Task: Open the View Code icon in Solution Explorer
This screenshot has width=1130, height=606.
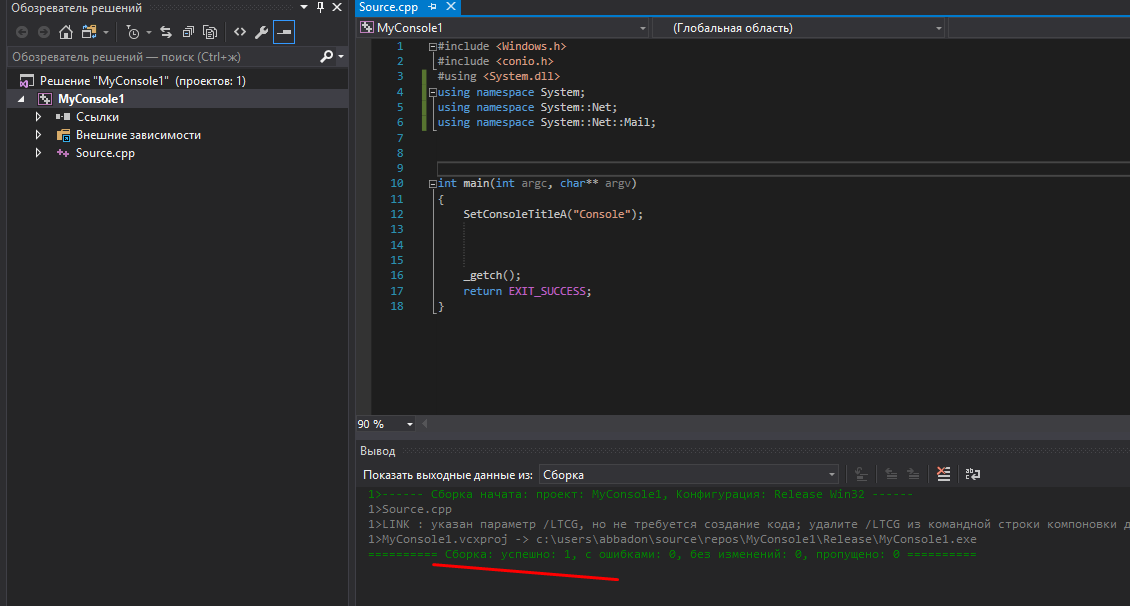Action: coord(240,32)
